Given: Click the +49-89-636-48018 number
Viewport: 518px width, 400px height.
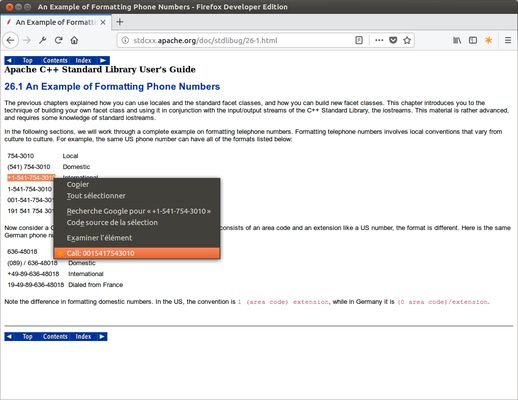Looking at the screenshot, I should 33,274.
